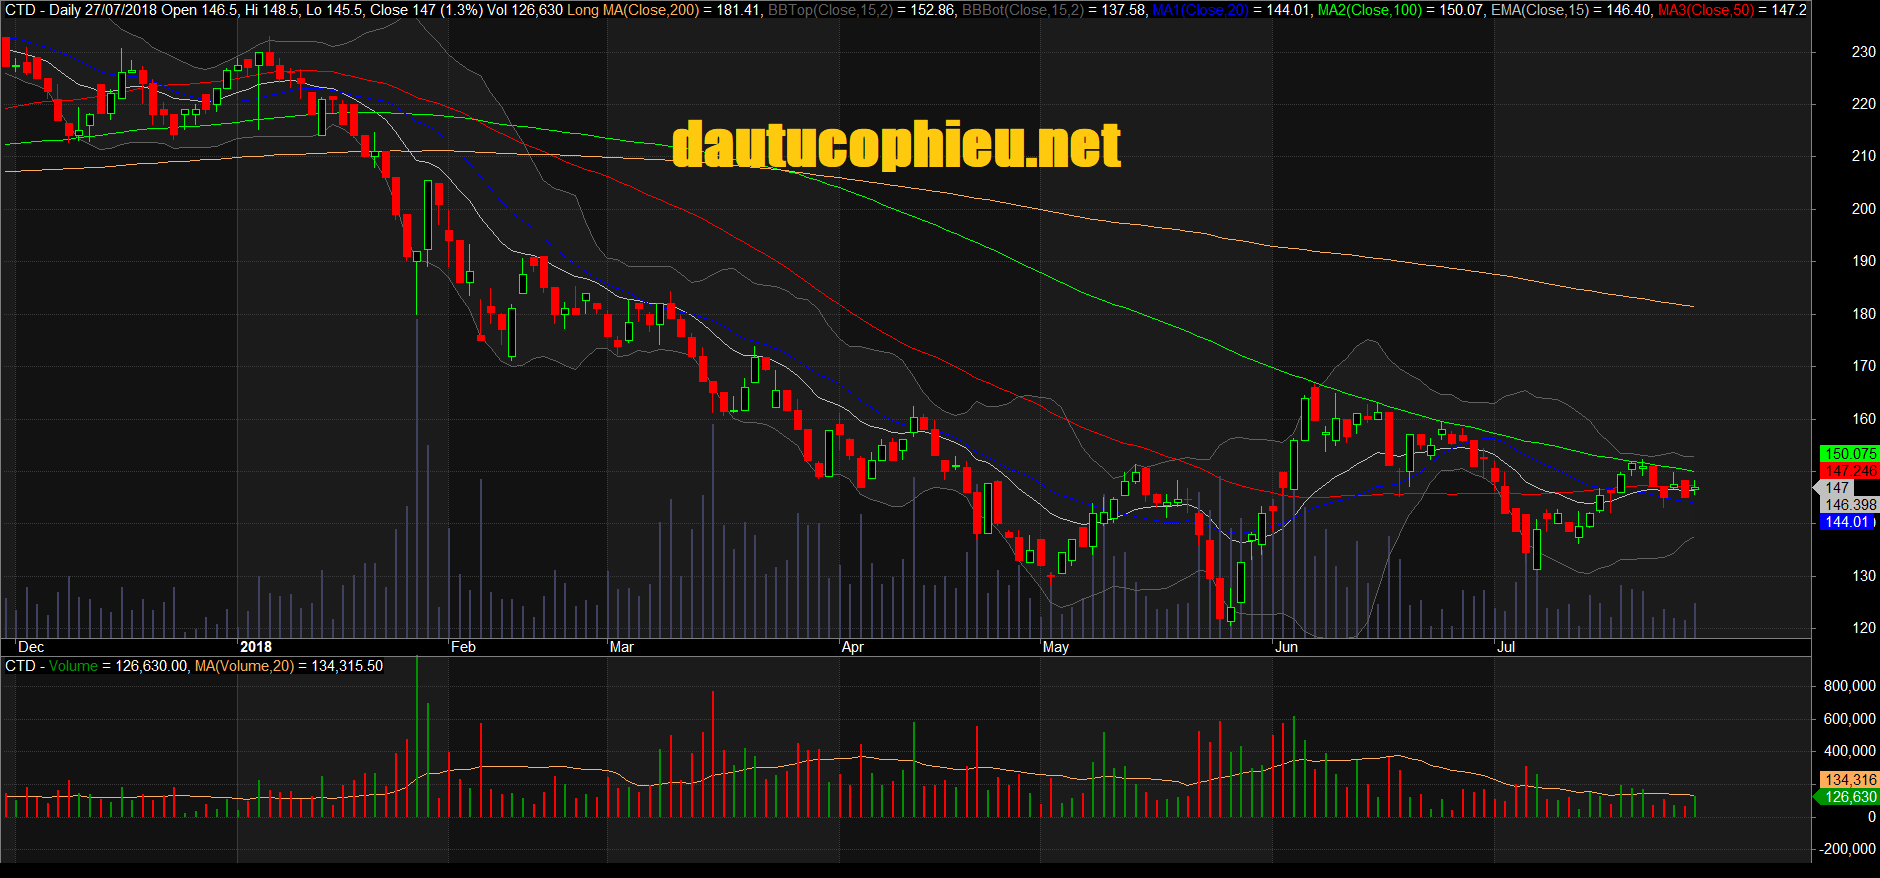The width and height of the screenshot is (1880, 878).
Task: Click the 'EMA(Close,15) = 146.40' label
Action: tap(1571, 10)
